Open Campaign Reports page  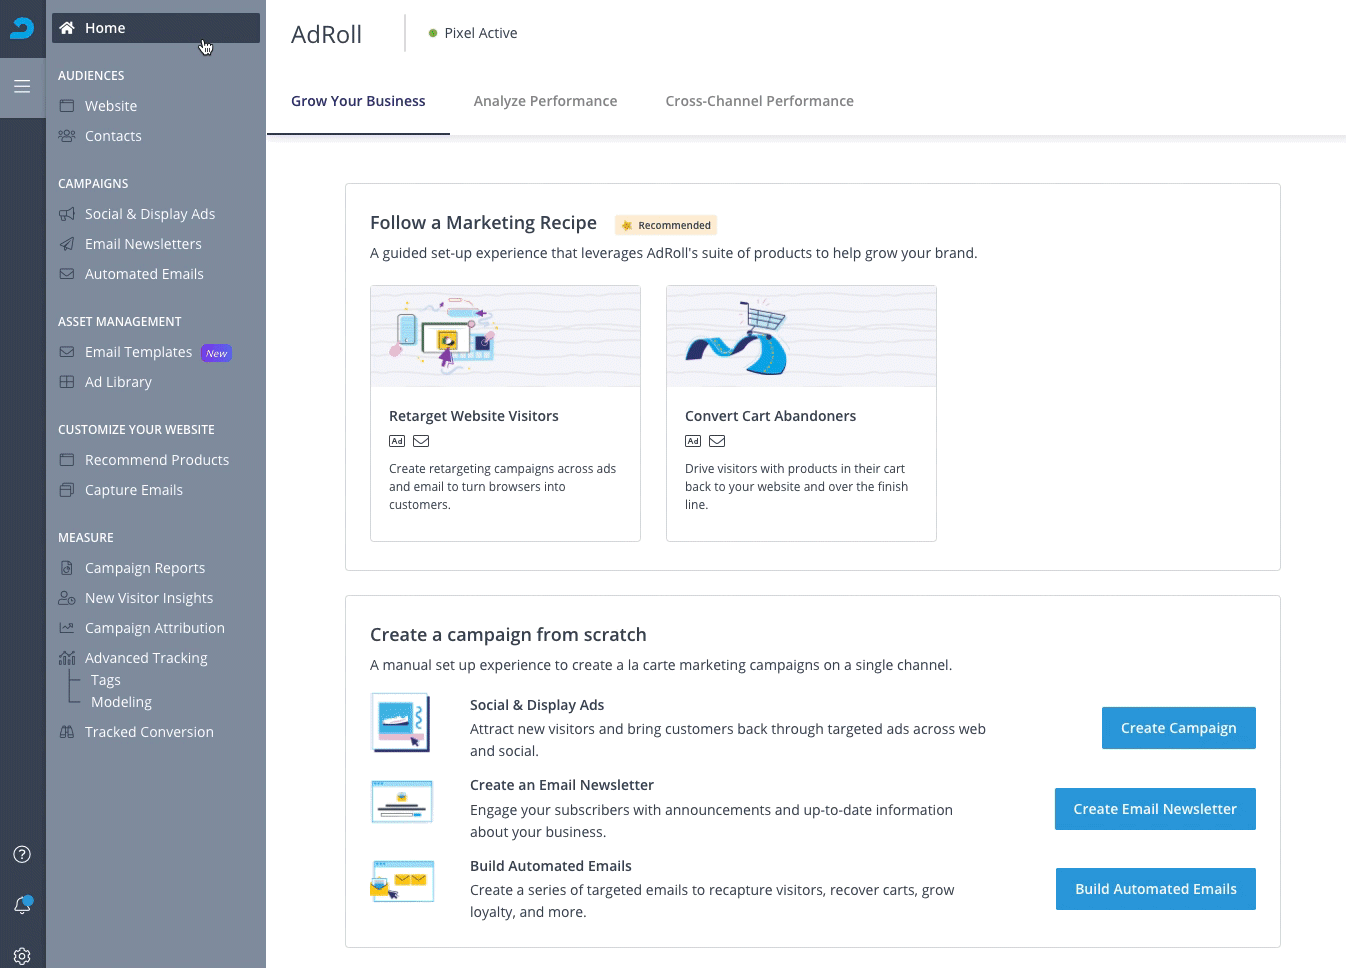coord(145,568)
